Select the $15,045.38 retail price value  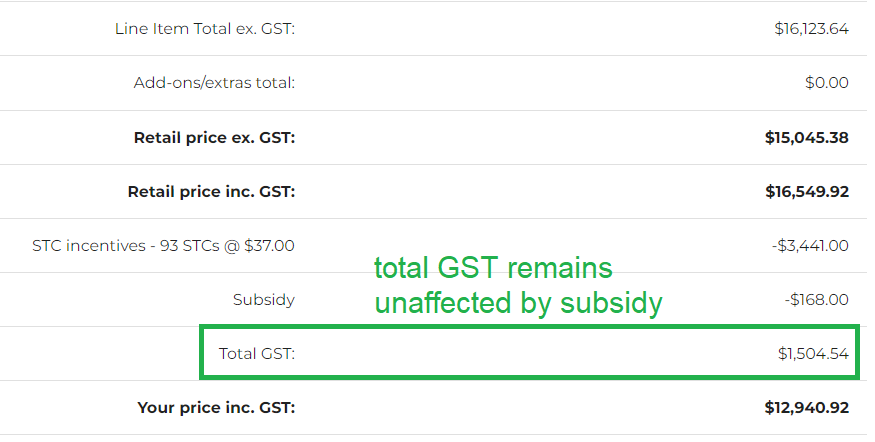pos(806,137)
